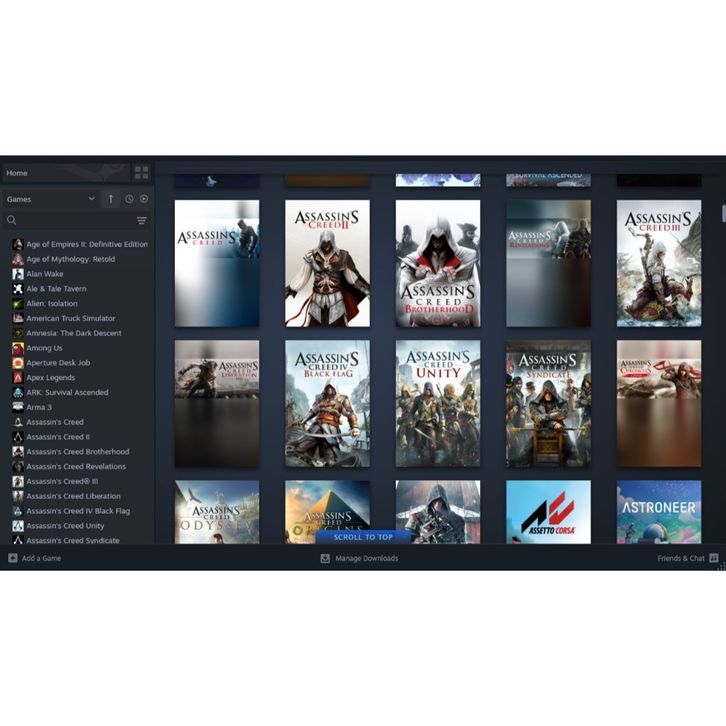Viewport: 726px width, 726px height.
Task: Expand the Games filter dropdown
Action: pyautogui.click(x=50, y=199)
